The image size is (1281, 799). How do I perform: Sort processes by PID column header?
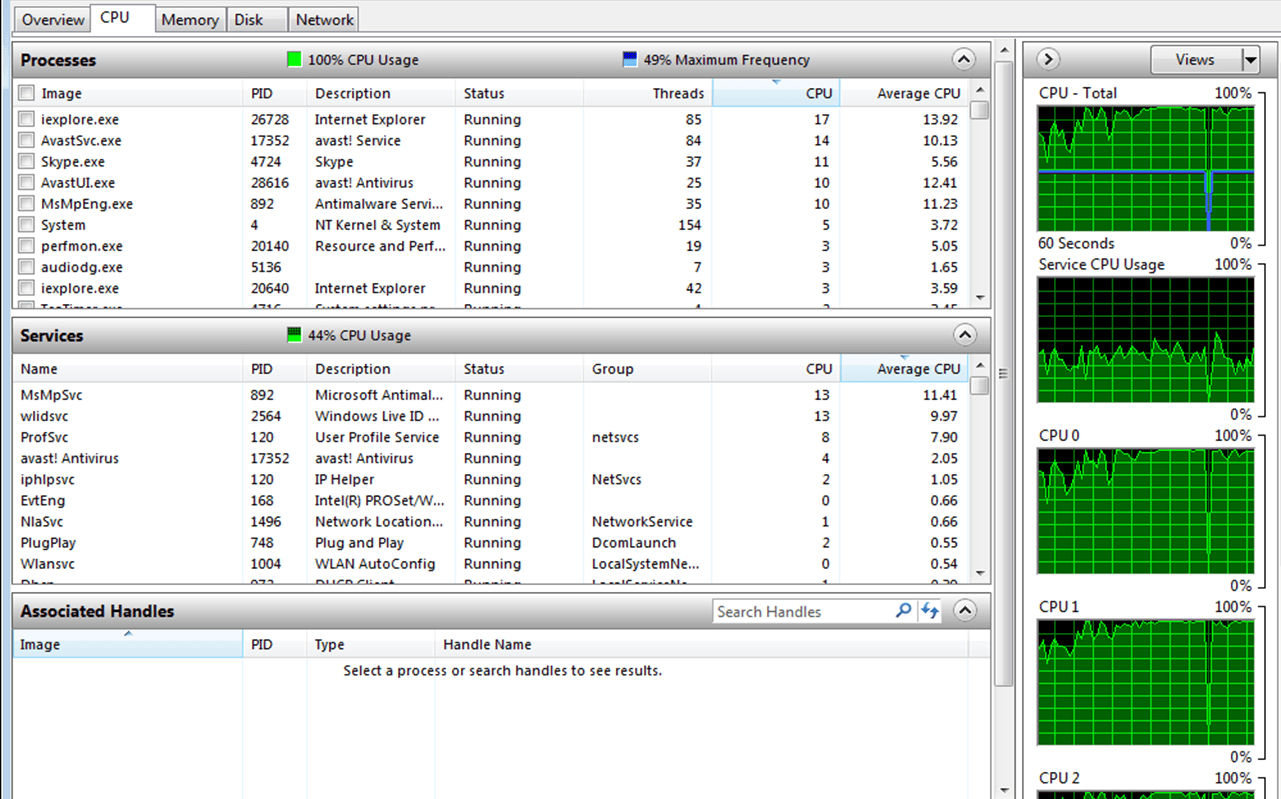(x=274, y=93)
